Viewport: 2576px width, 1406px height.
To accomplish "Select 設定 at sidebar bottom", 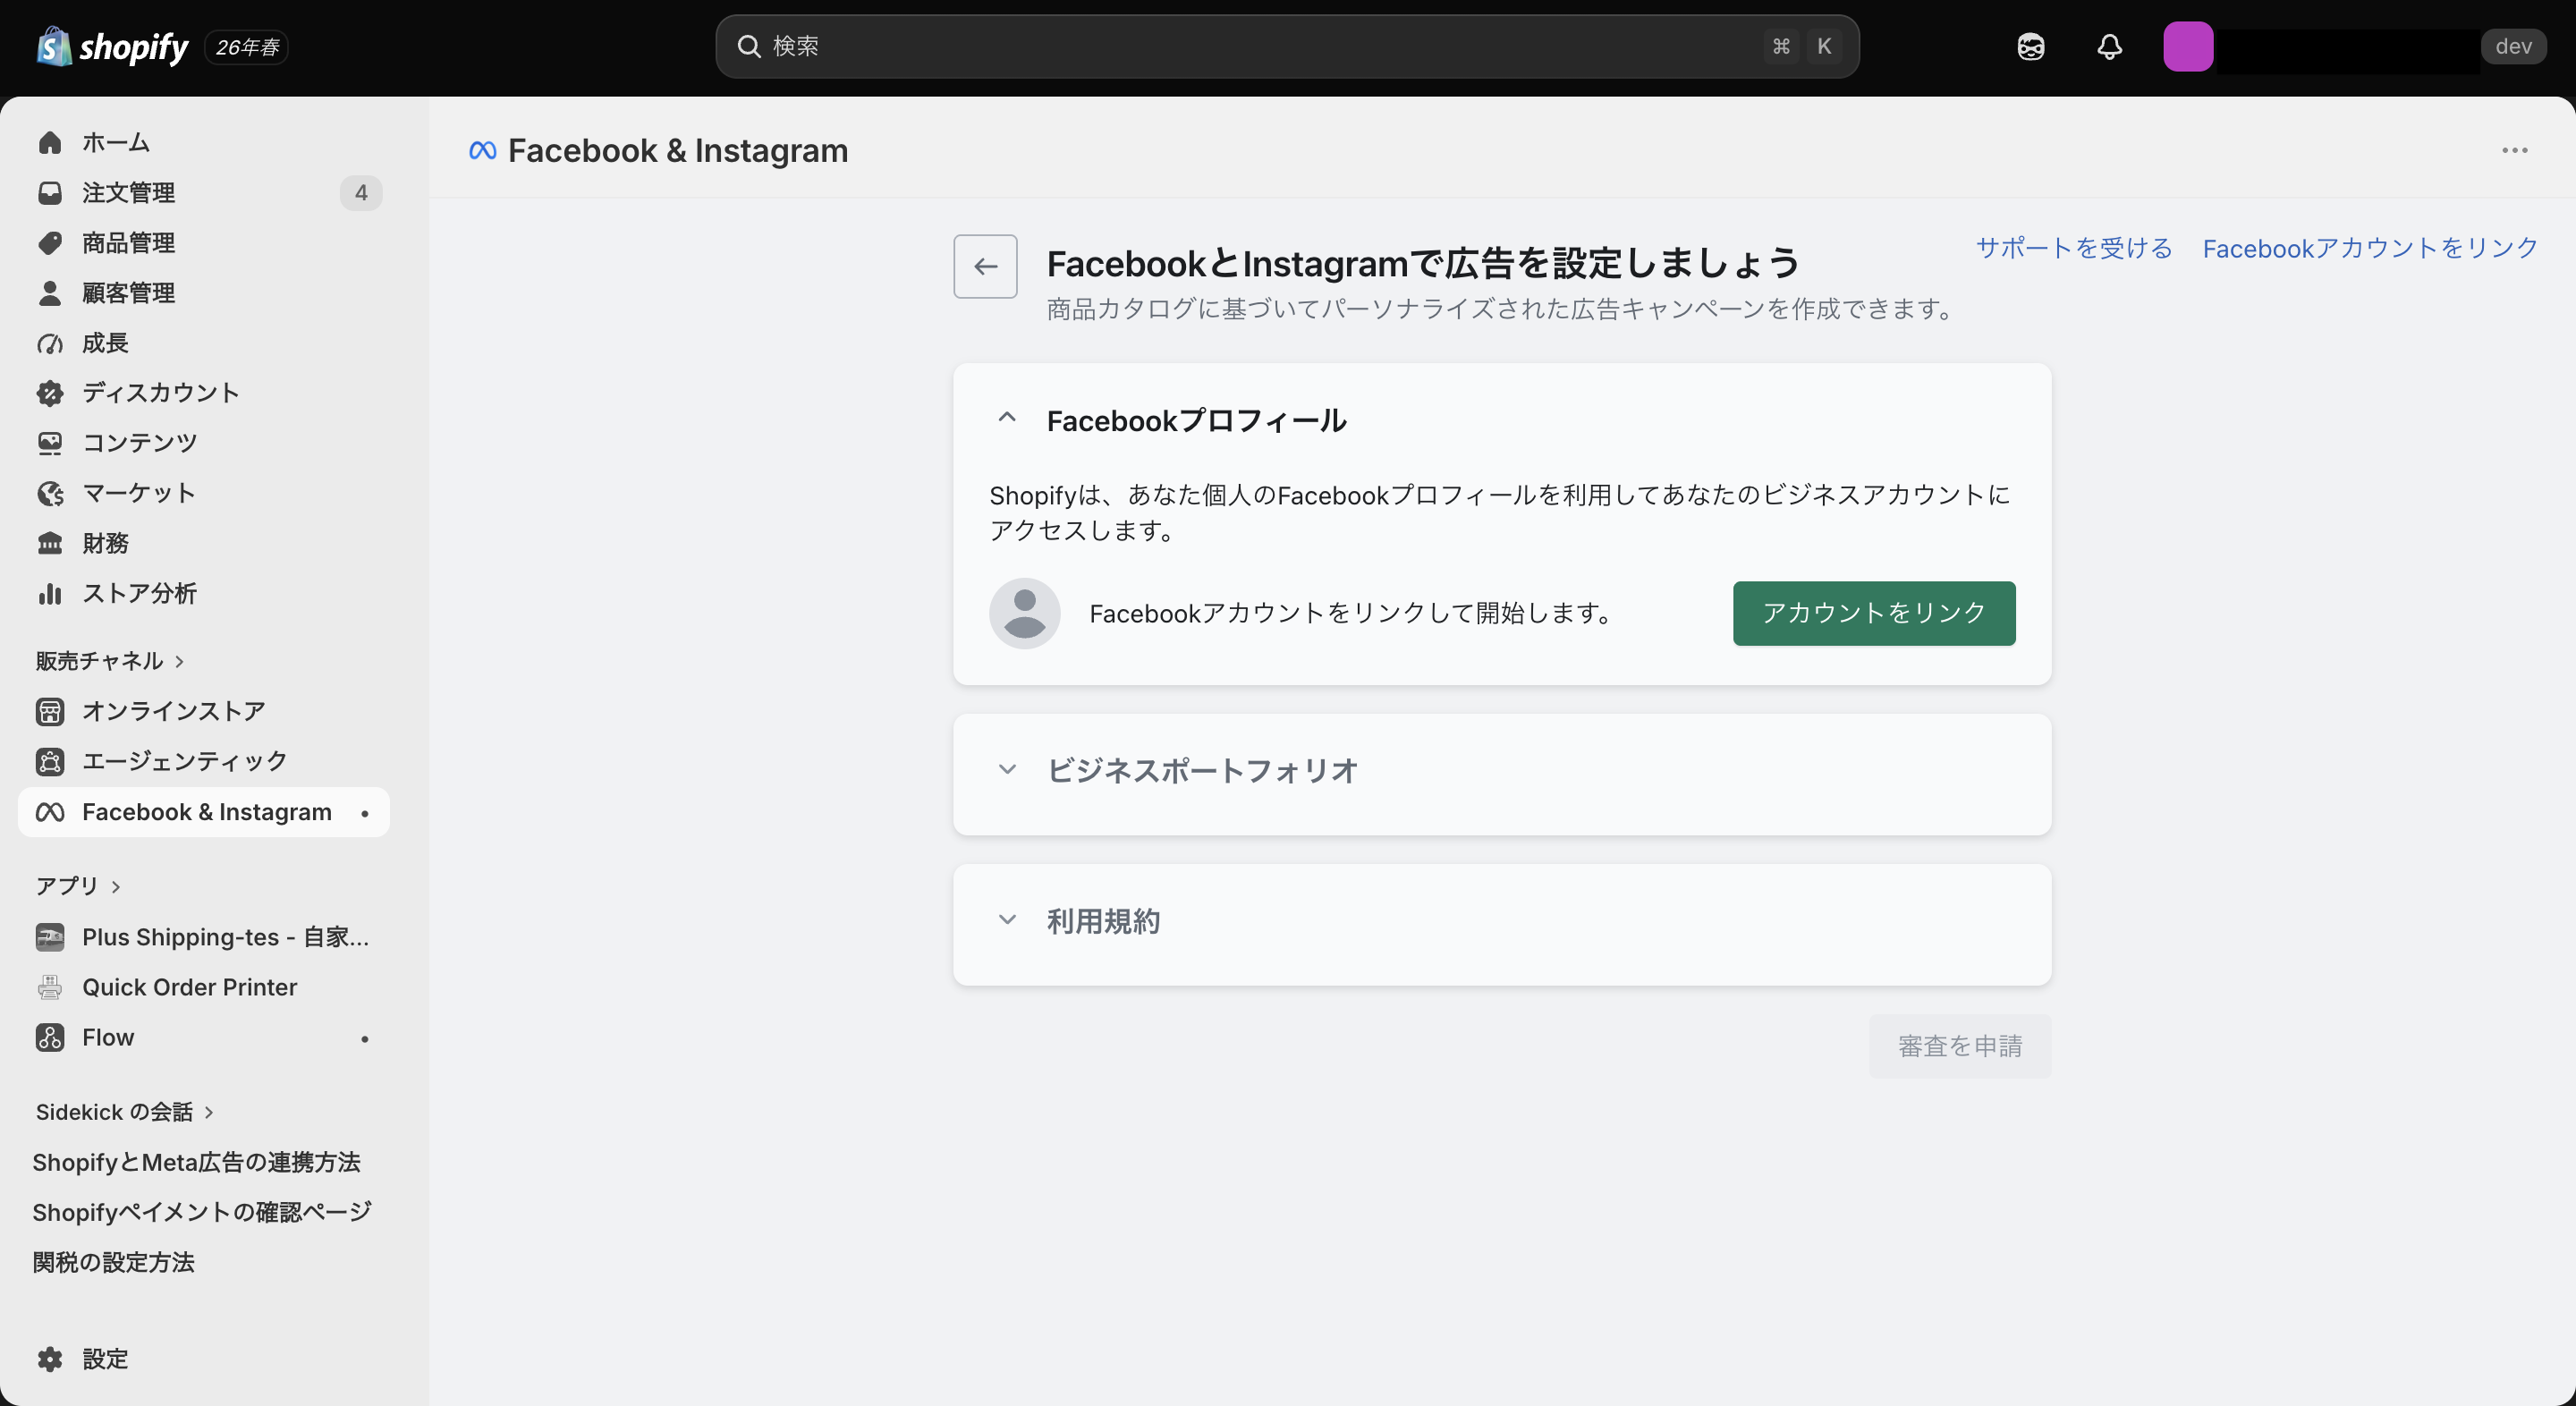I will 204,1359.
